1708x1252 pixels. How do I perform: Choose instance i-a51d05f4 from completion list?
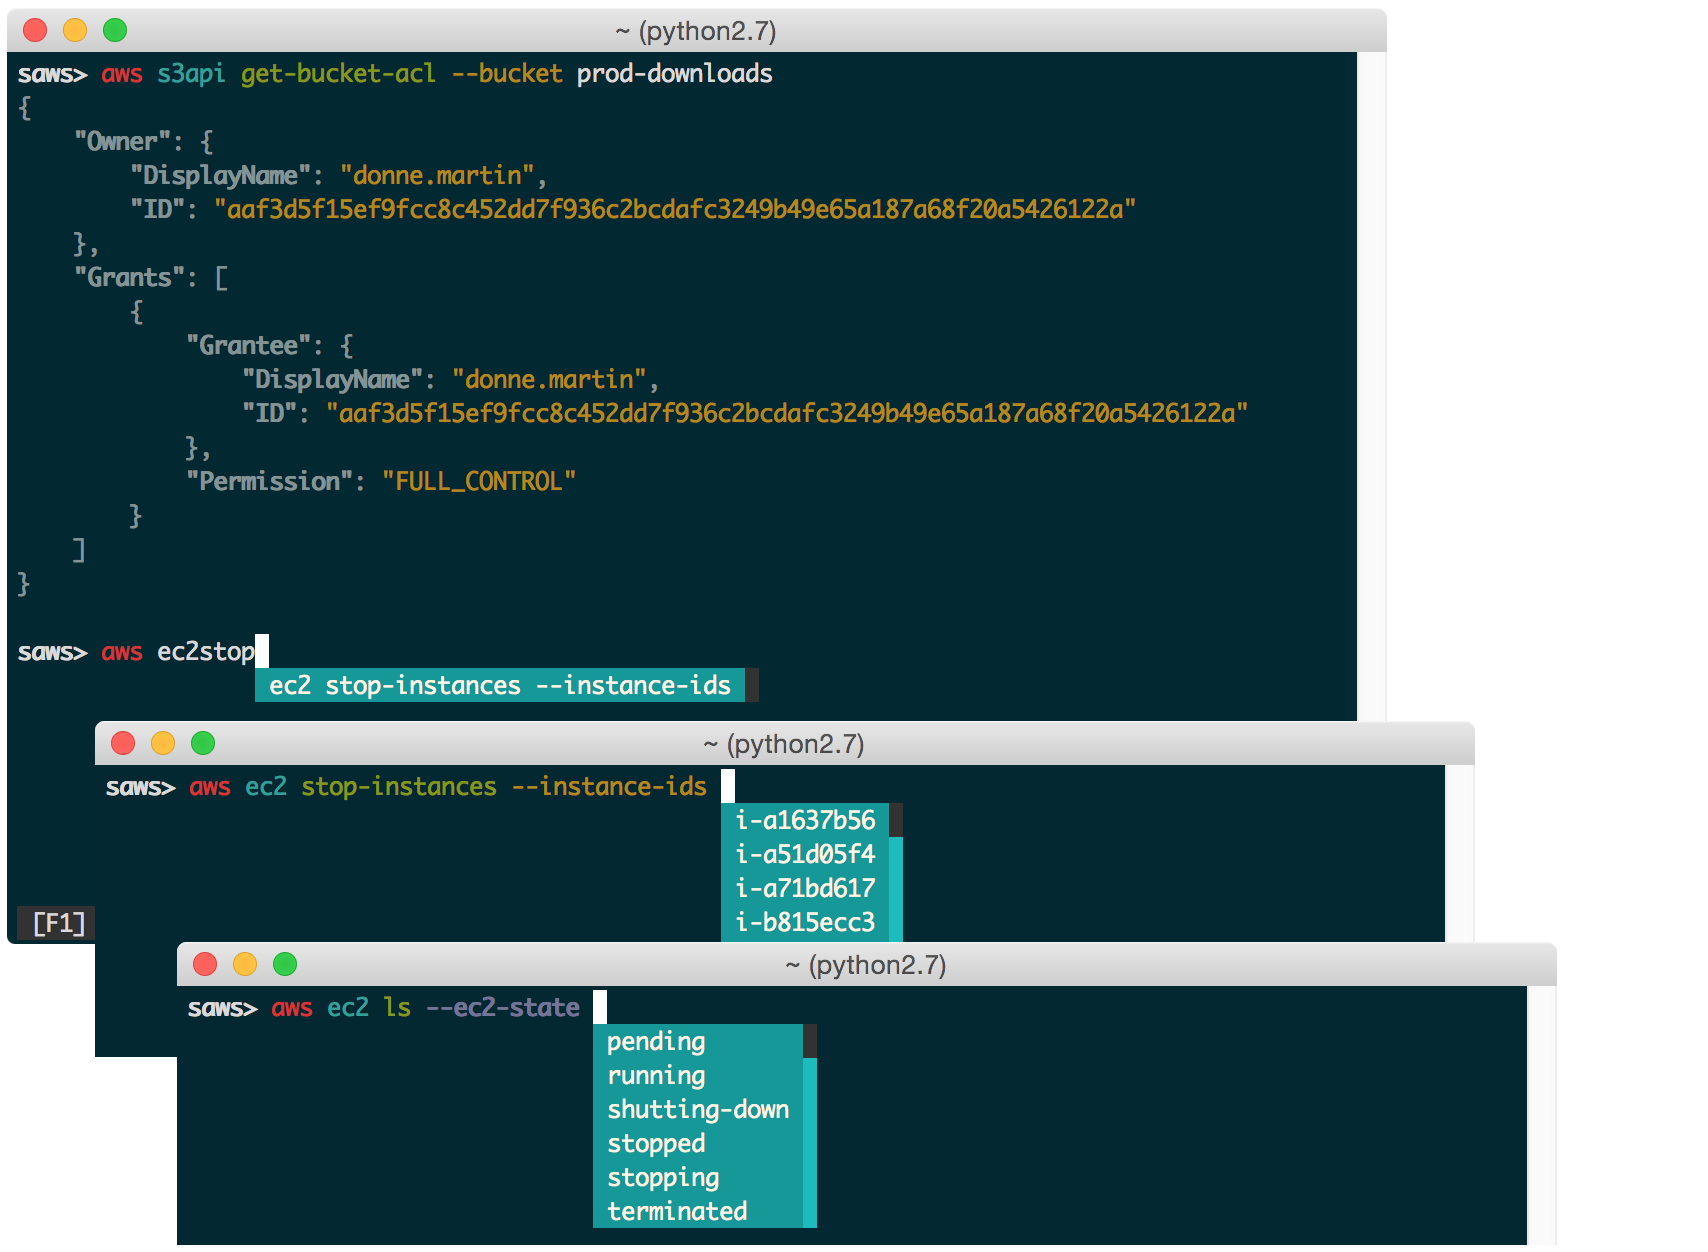805,854
